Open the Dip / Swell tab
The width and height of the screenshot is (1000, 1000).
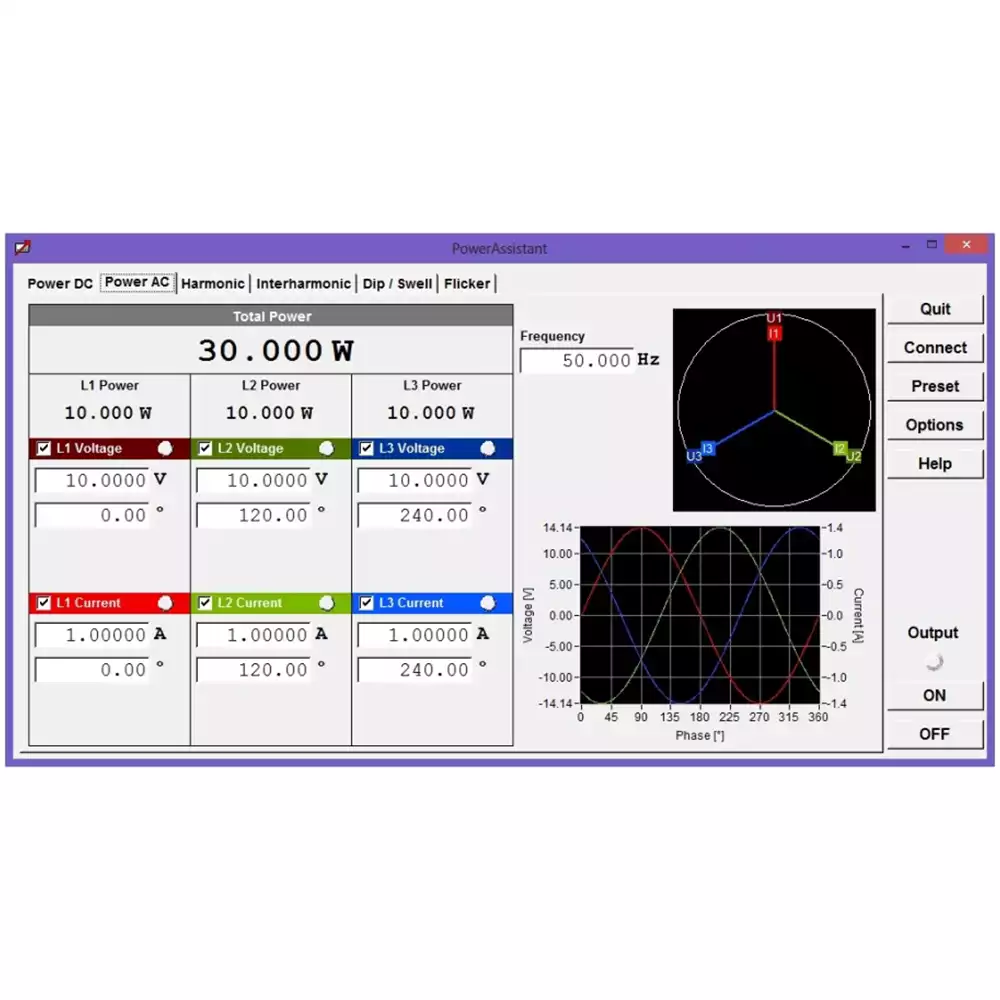(x=397, y=284)
